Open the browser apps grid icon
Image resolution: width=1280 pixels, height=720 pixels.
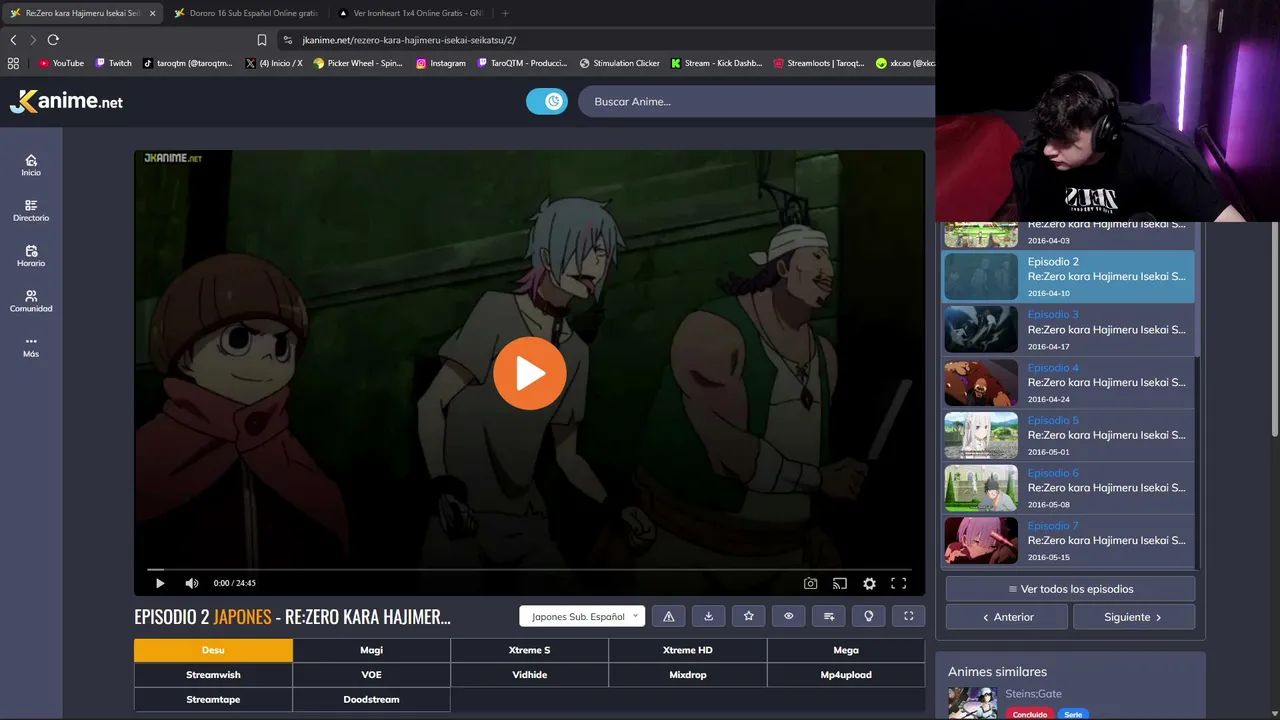coord(13,63)
